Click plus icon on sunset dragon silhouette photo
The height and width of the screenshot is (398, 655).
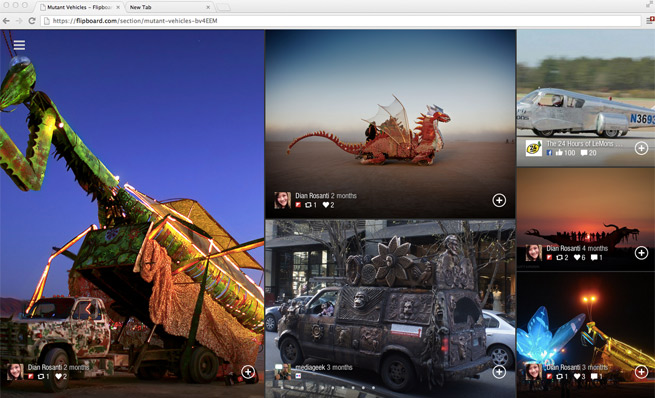click(x=641, y=253)
